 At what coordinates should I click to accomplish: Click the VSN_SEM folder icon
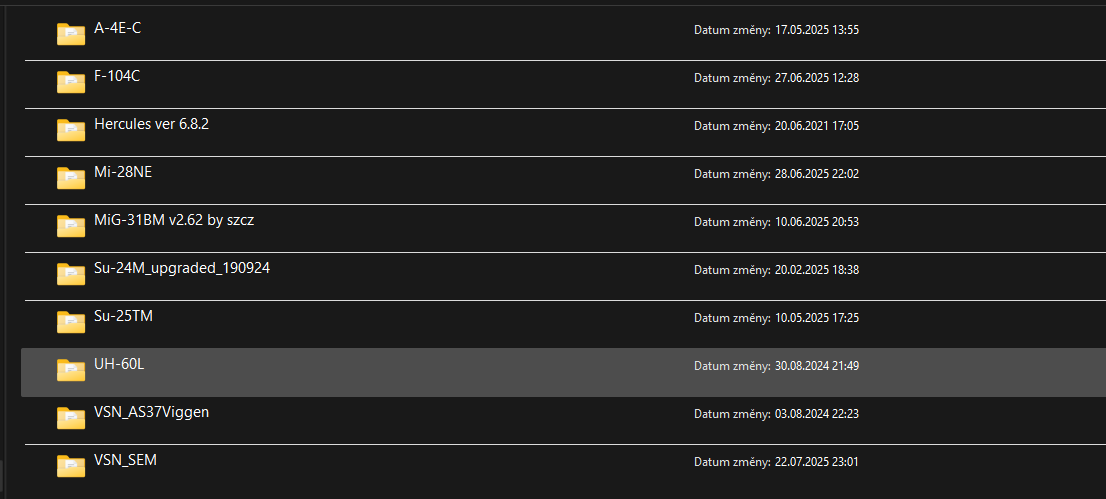pos(71,466)
